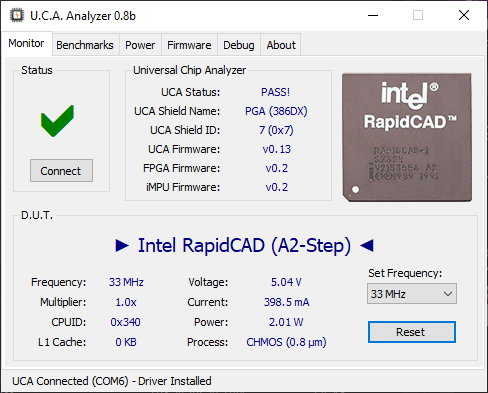Go to the Firmware tab
Image resolution: width=488 pixels, height=393 pixels.
point(189,45)
